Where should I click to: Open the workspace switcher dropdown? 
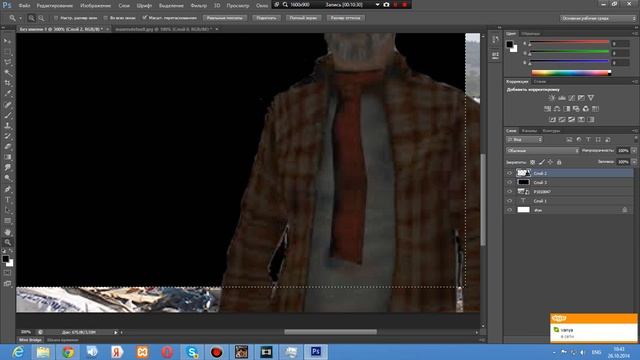click(598, 18)
